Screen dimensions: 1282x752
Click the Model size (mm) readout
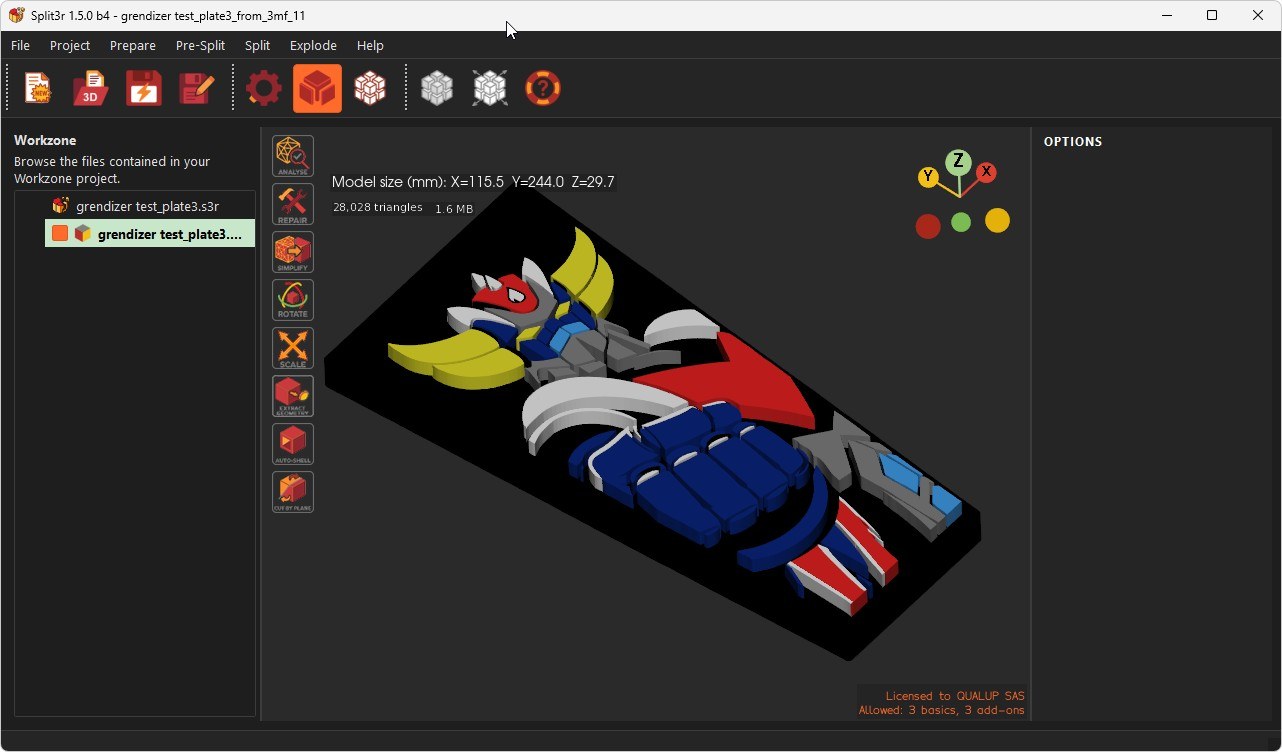[x=473, y=182]
